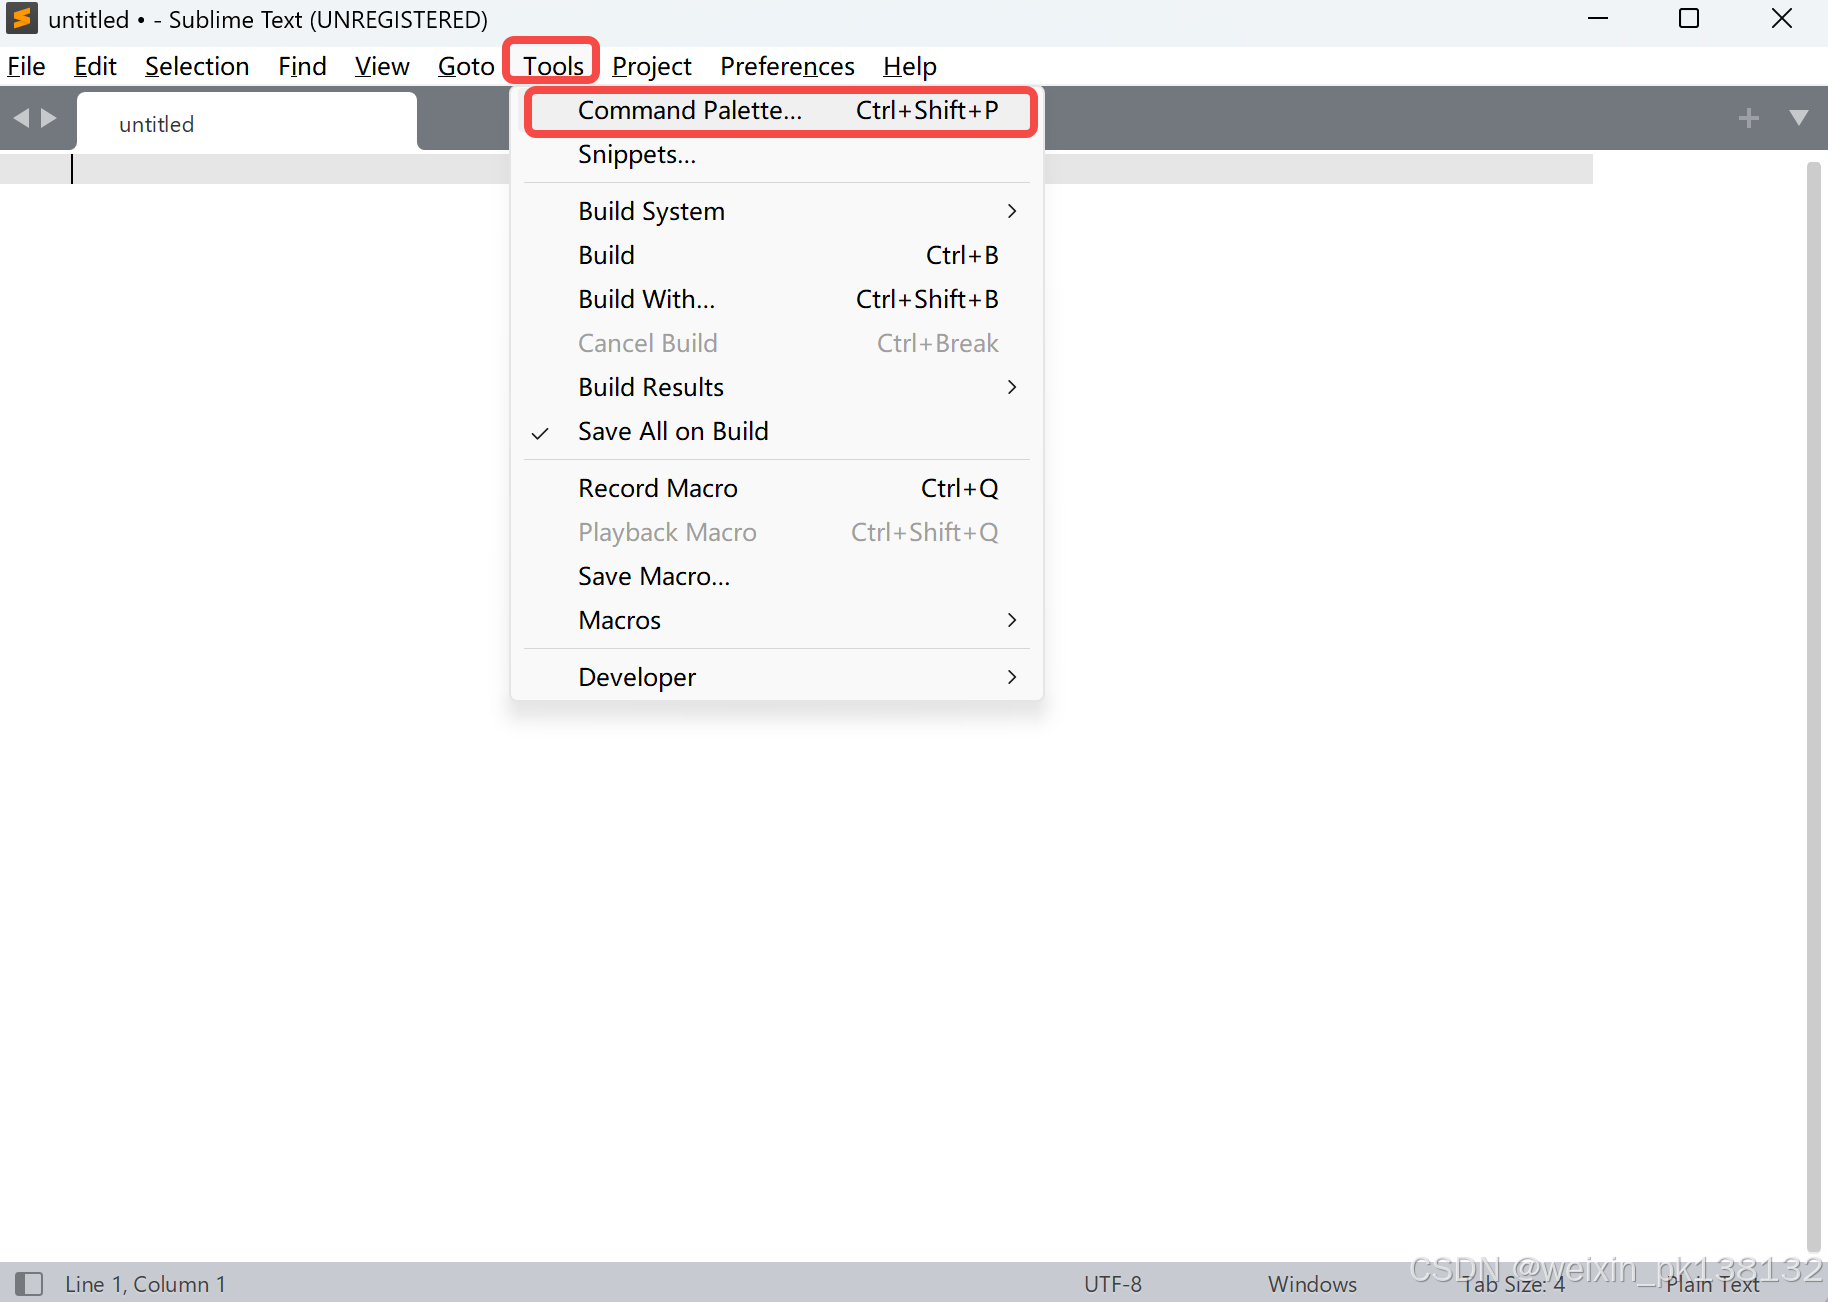Click the Windows line-ending indicator
This screenshot has height=1302, width=1828.
click(x=1311, y=1283)
